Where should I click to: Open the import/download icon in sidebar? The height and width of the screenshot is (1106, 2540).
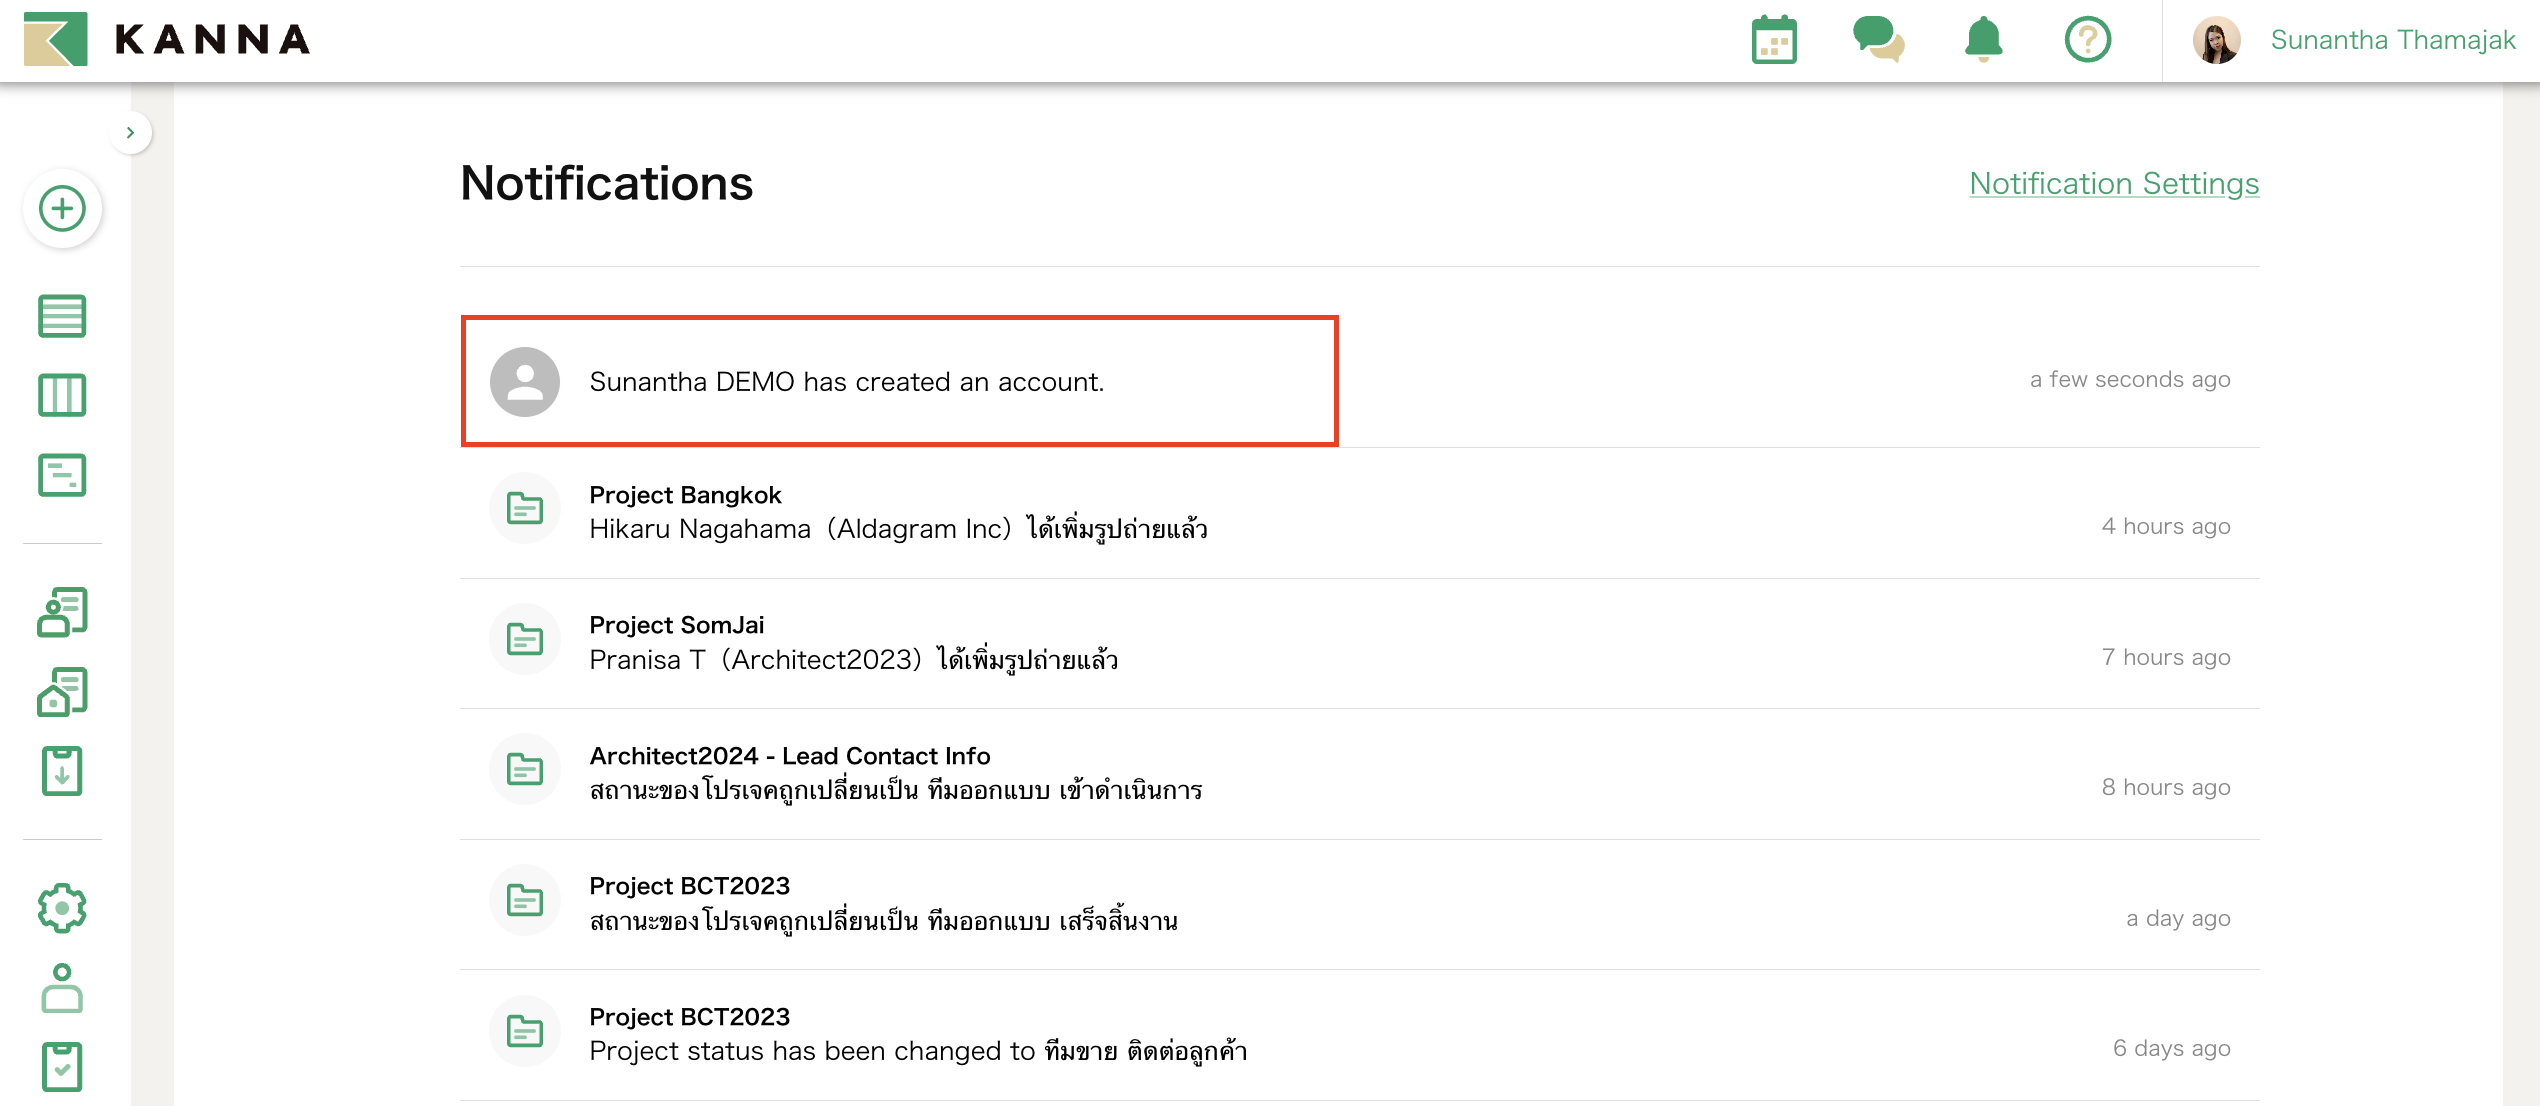click(62, 770)
